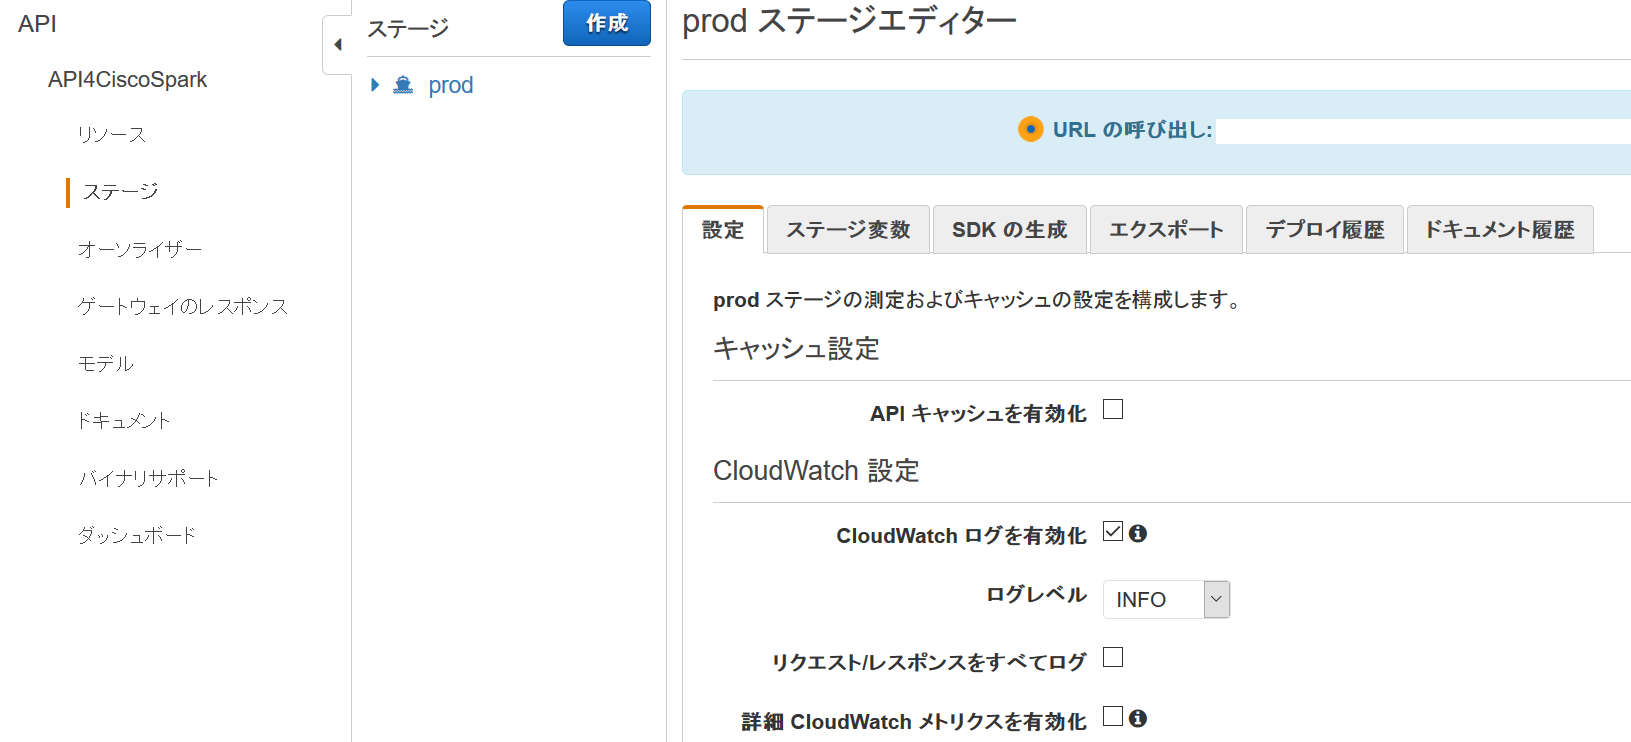Screen dimensions: 1631x742
Task: Collapse the side panel with the left arrow
Action: 338,44
